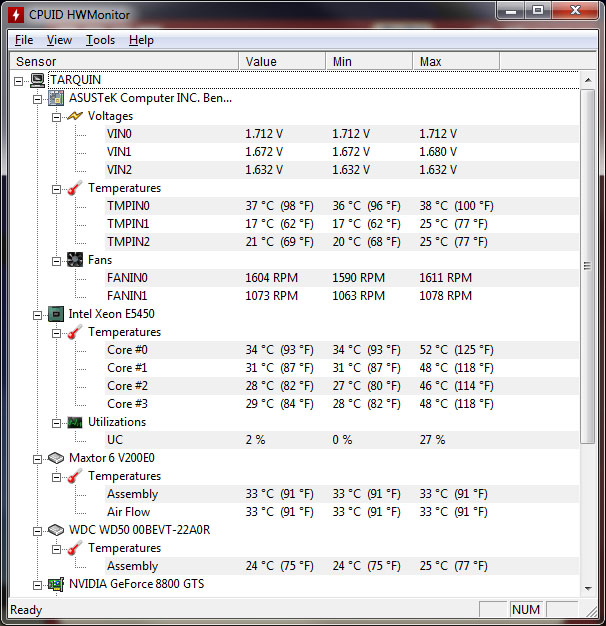Collapse the WDC Temperatures group
Image resolution: width=606 pixels, height=626 pixels.
point(56,549)
